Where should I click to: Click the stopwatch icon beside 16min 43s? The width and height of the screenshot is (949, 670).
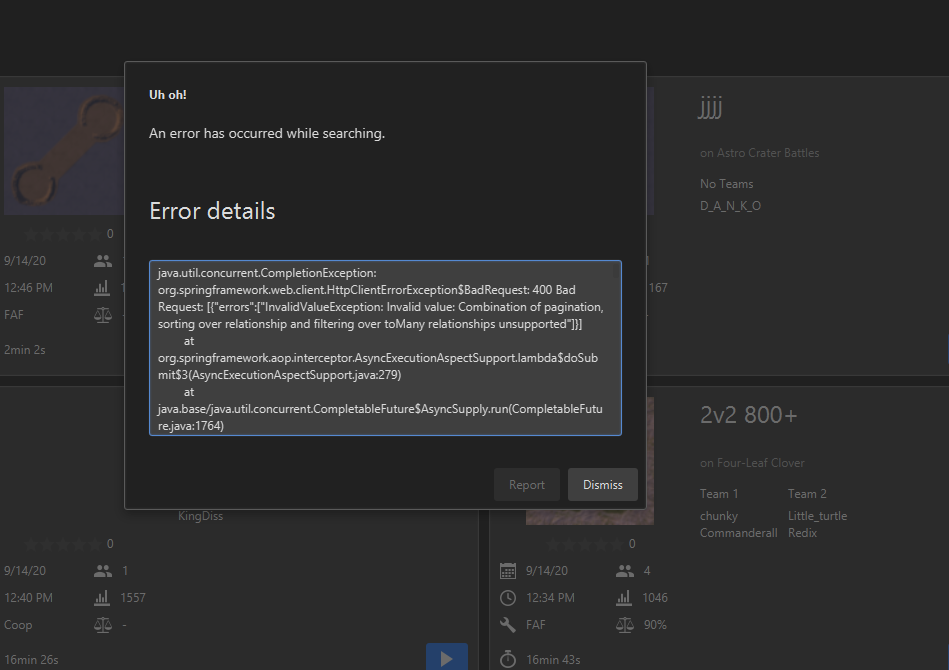(508, 659)
